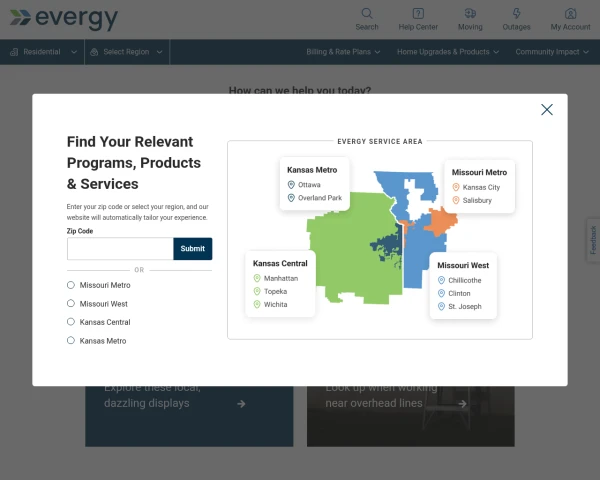
Task: Expand Community Impact menu
Action: 552,52
